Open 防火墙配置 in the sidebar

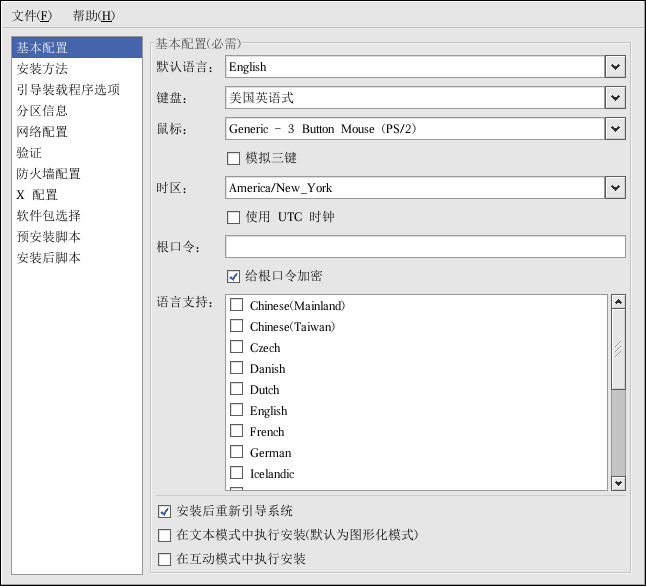48,174
